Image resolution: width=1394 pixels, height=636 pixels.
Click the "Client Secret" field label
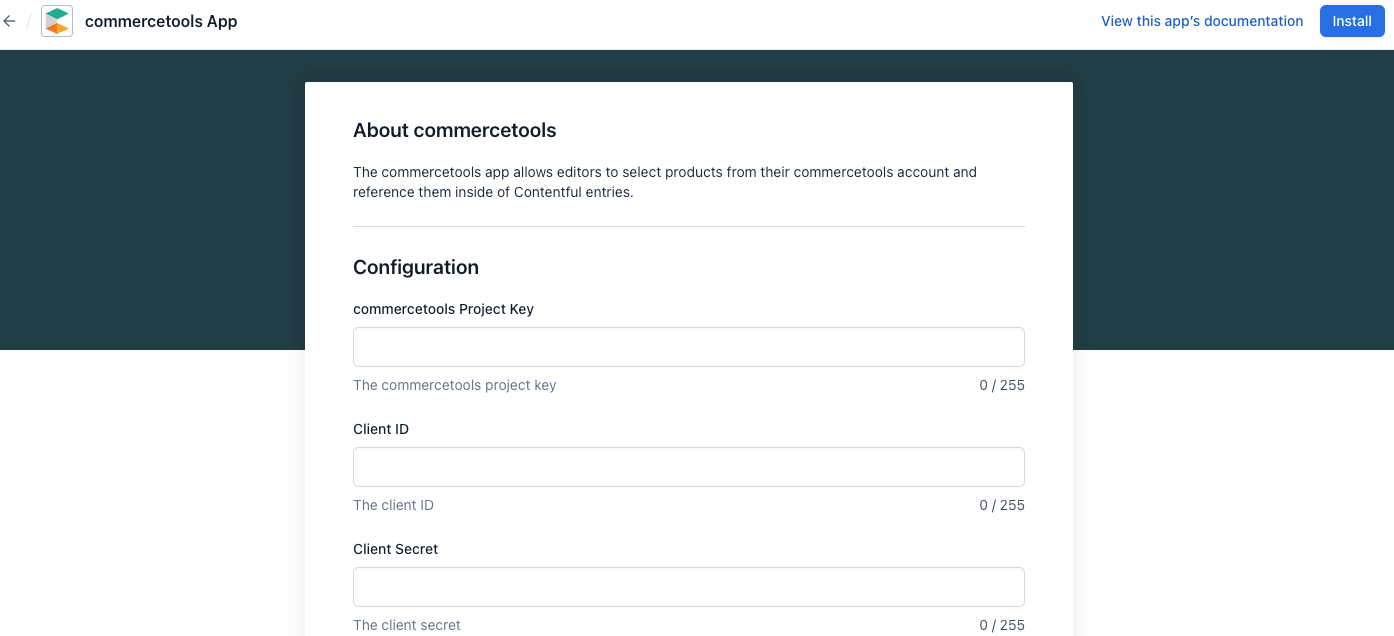click(396, 549)
